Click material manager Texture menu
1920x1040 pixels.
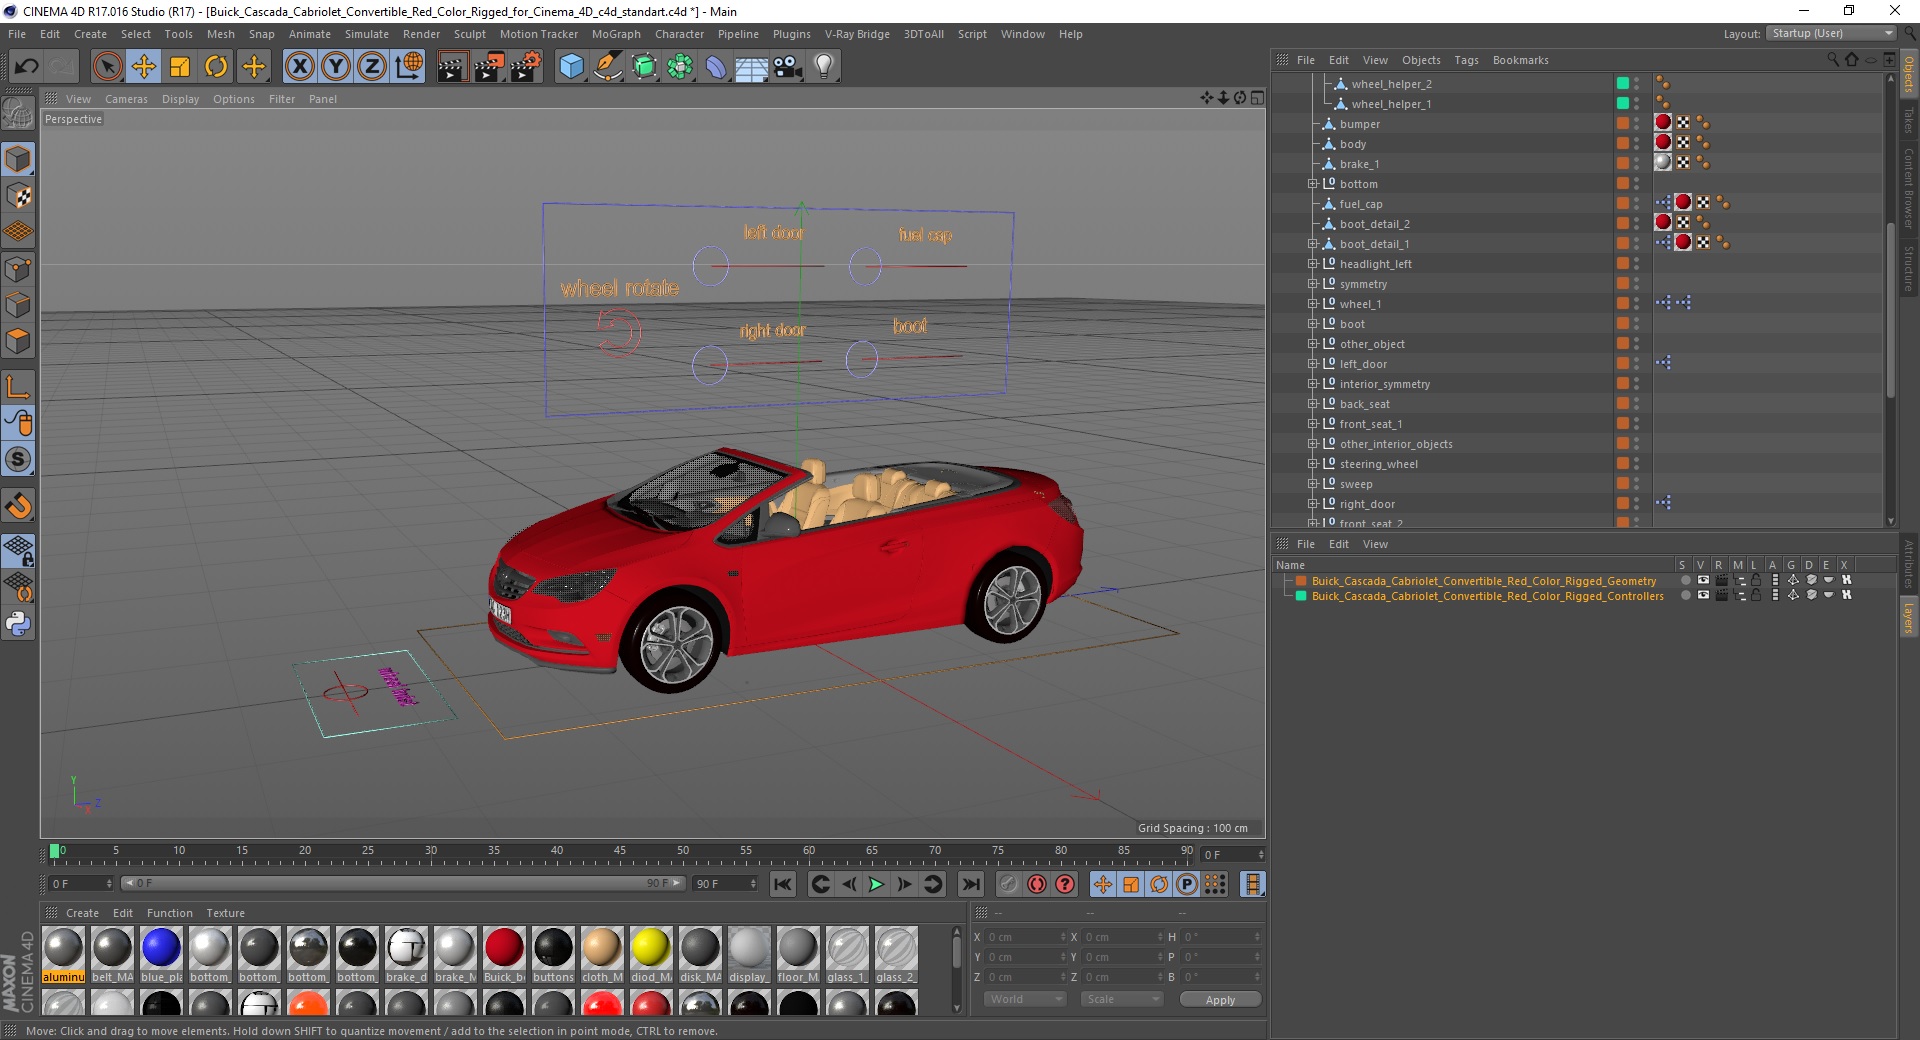pos(225,913)
